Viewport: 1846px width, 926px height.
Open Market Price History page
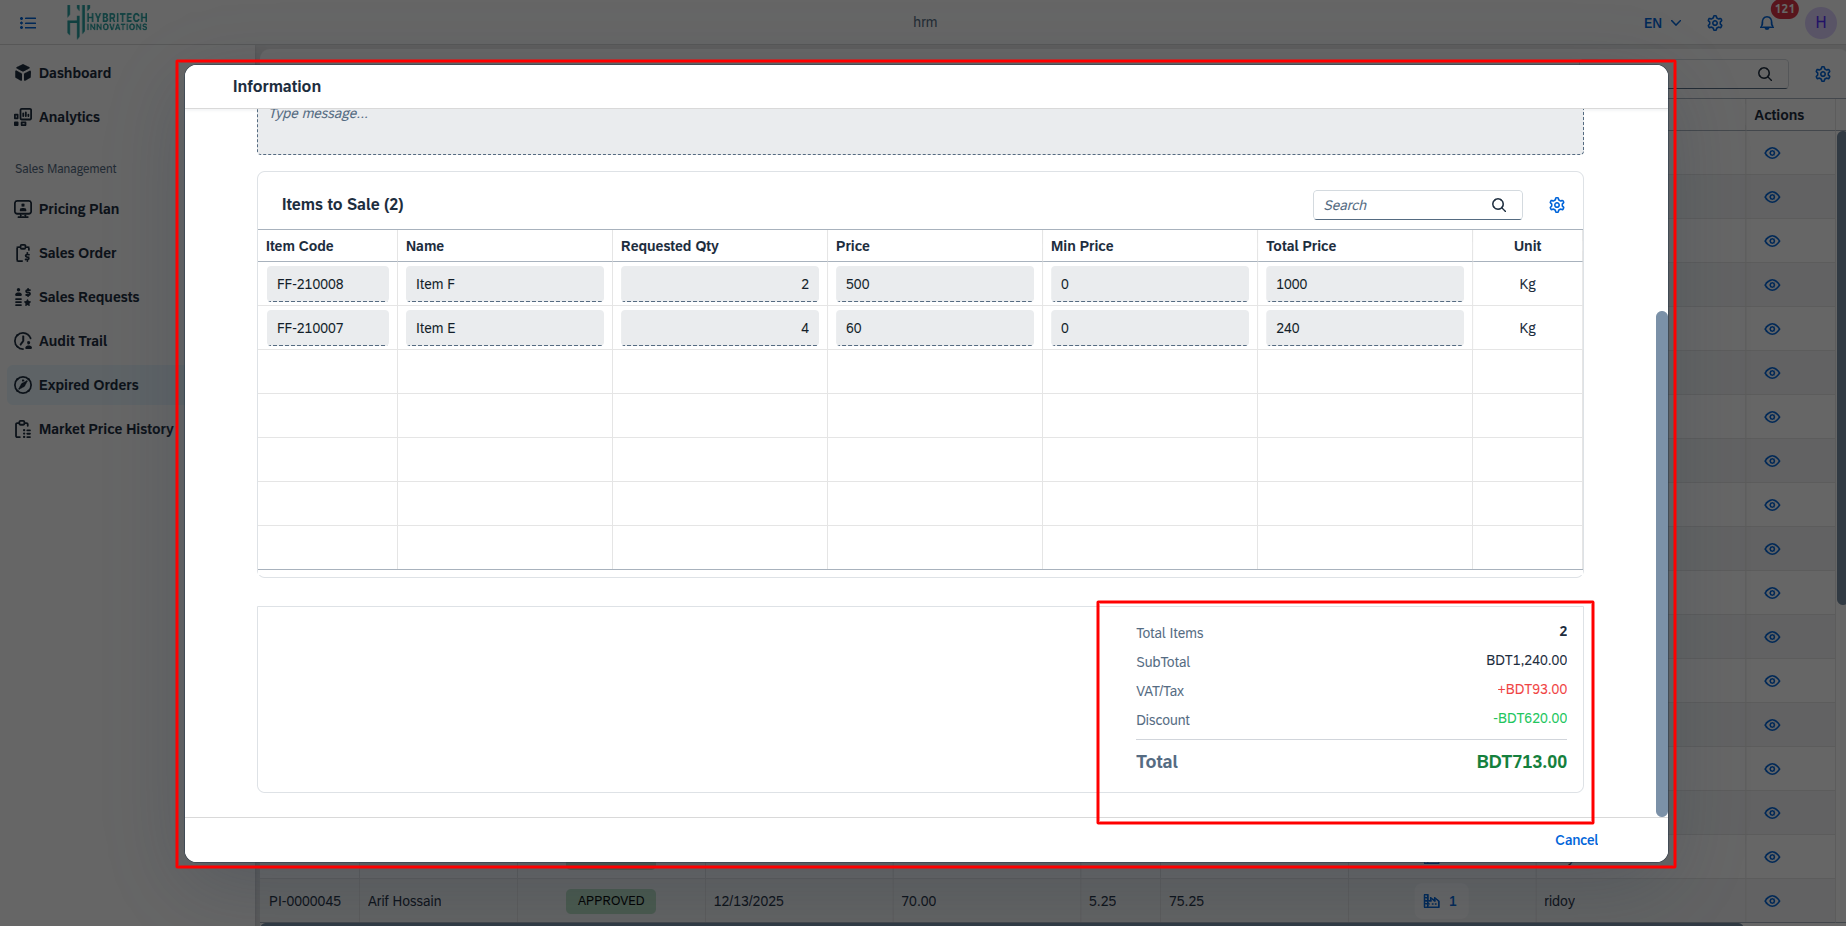(x=105, y=429)
